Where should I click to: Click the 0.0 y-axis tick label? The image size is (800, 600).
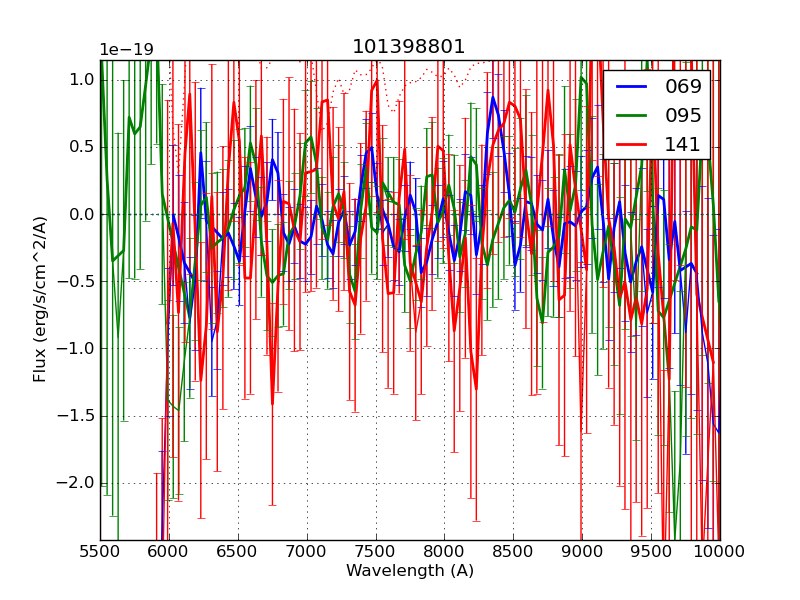tap(82, 214)
